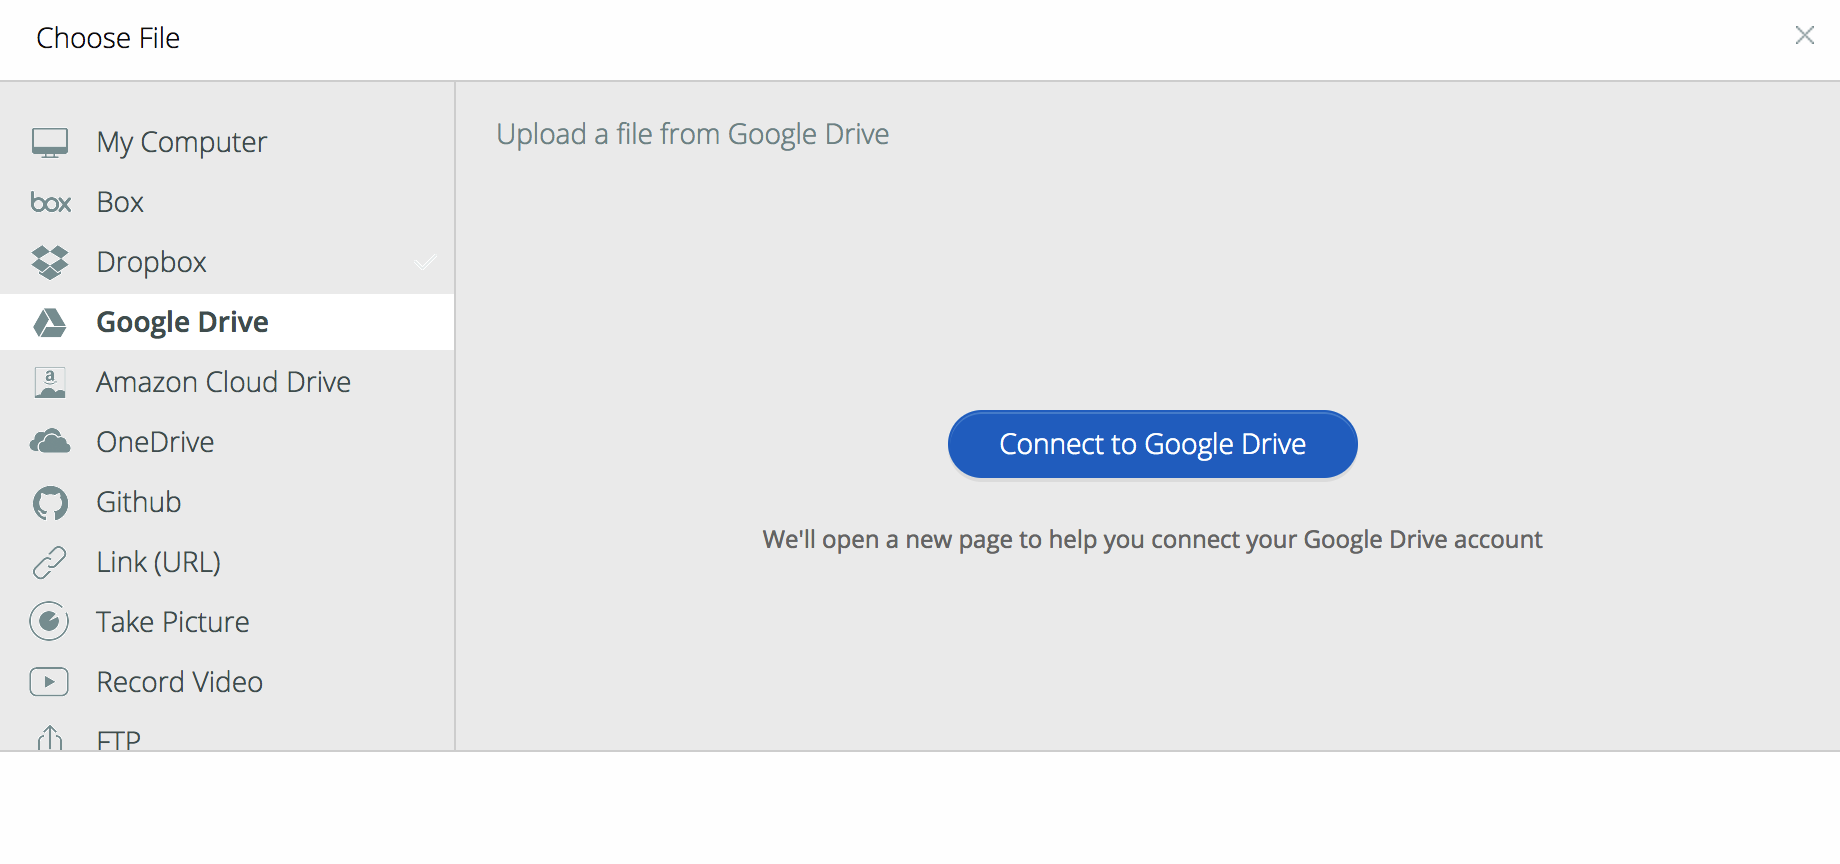The image size is (1840, 864).
Task: Click the OneDrive cloud icon
Action: click(x=50, y=442)
